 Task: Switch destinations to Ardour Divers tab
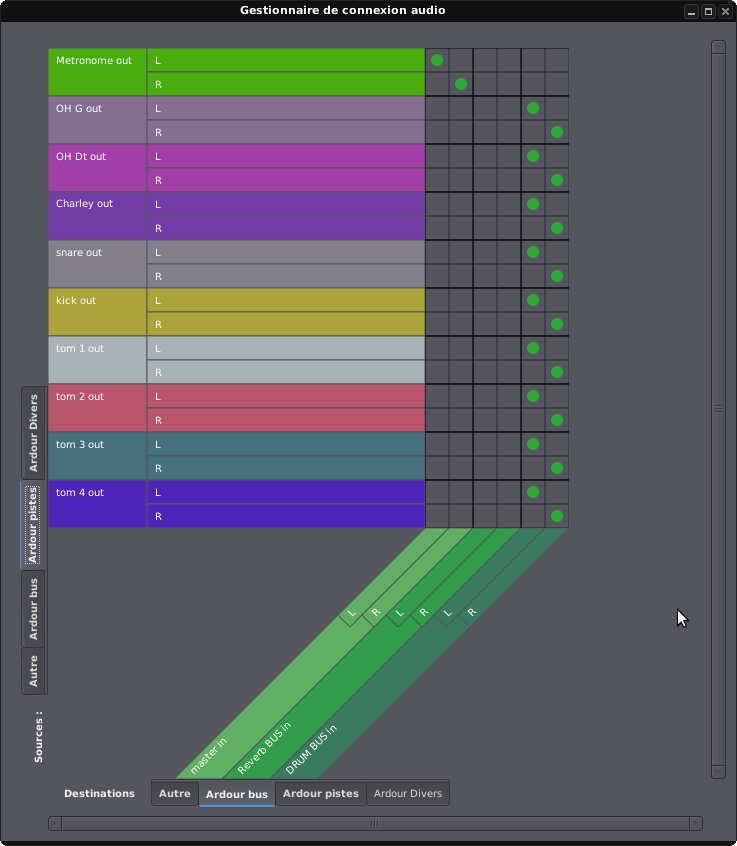[408, 793]
